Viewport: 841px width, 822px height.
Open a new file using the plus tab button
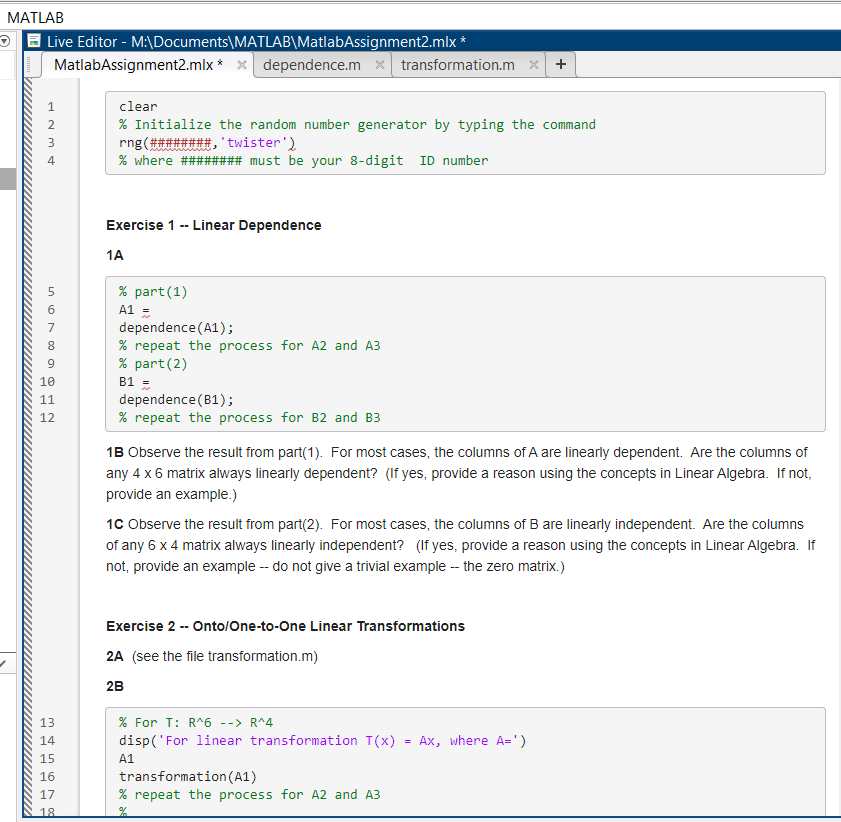click(x=560, y=63)
